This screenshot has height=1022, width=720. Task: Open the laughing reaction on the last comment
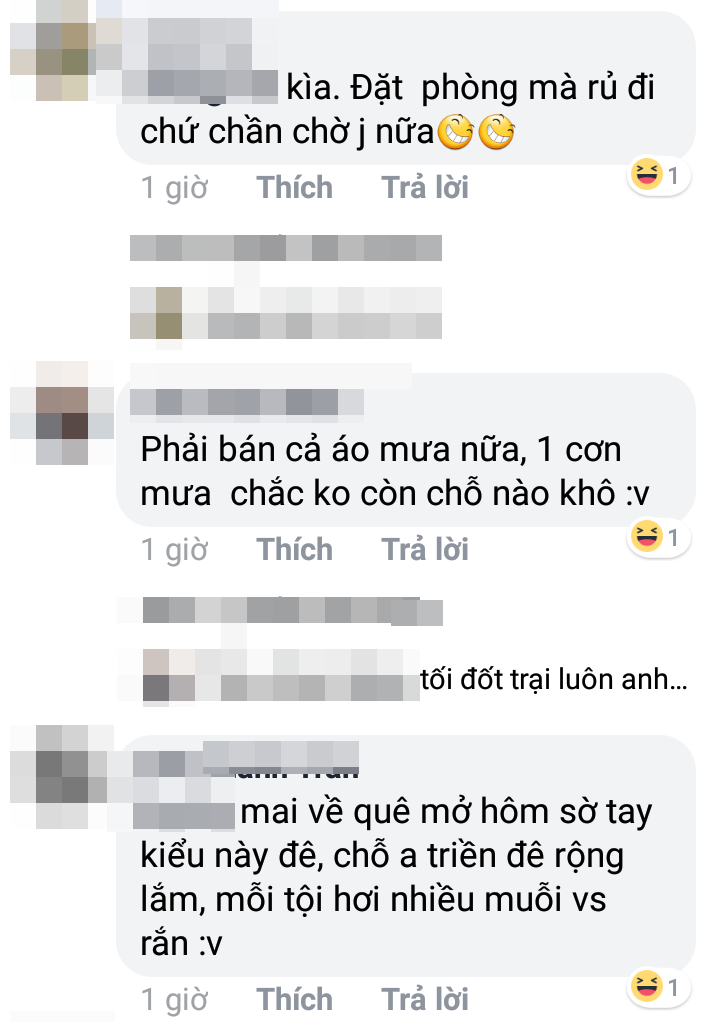click(x=658, y=987)
